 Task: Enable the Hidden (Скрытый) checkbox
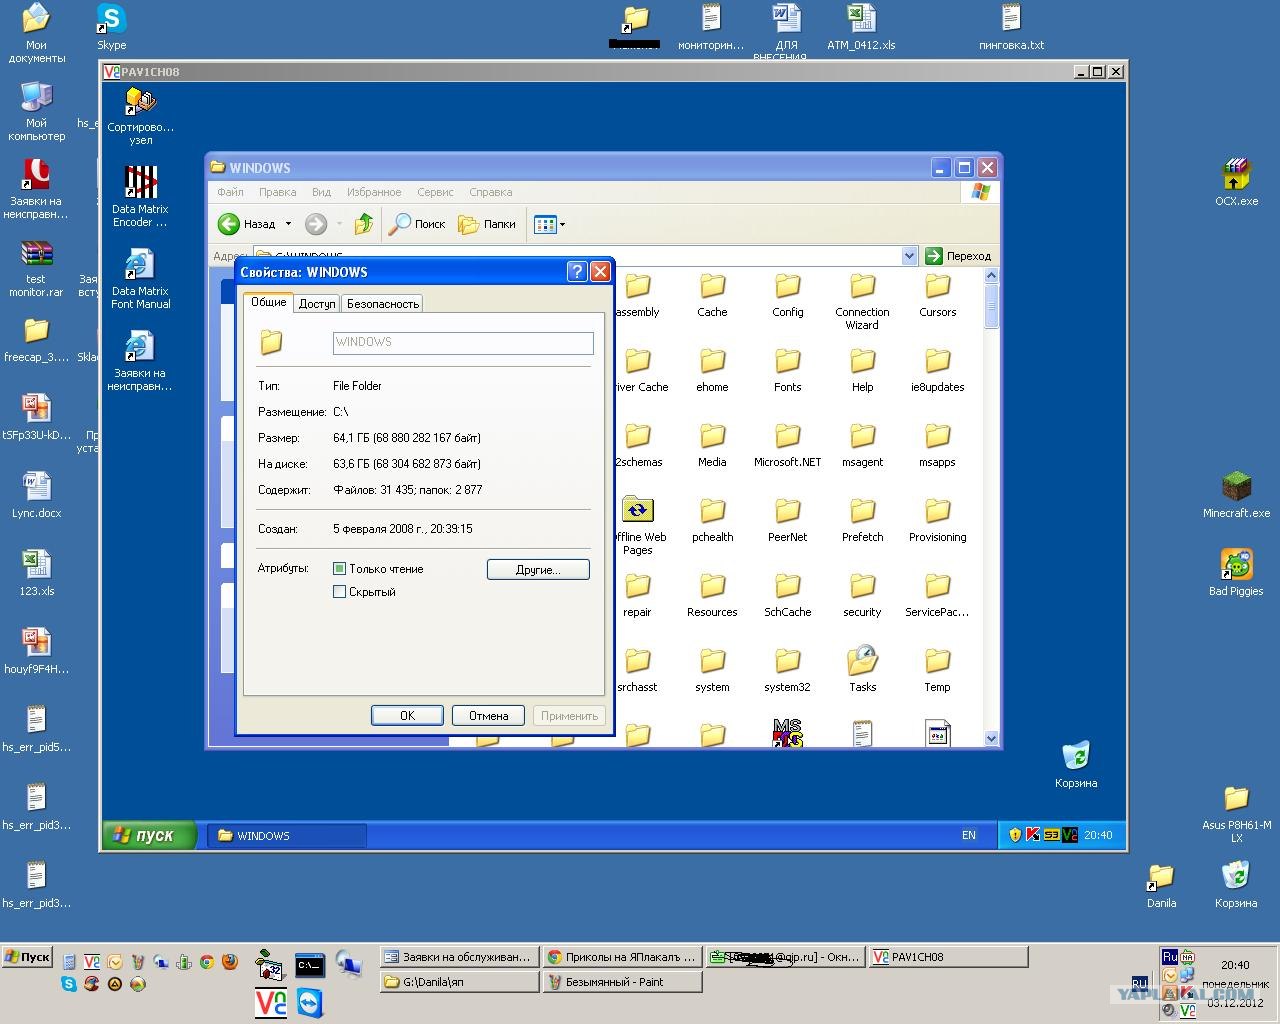(x=340, y=592)
